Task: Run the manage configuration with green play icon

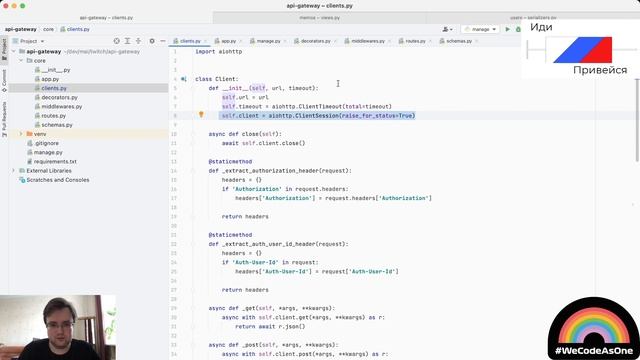Action: 508,29
